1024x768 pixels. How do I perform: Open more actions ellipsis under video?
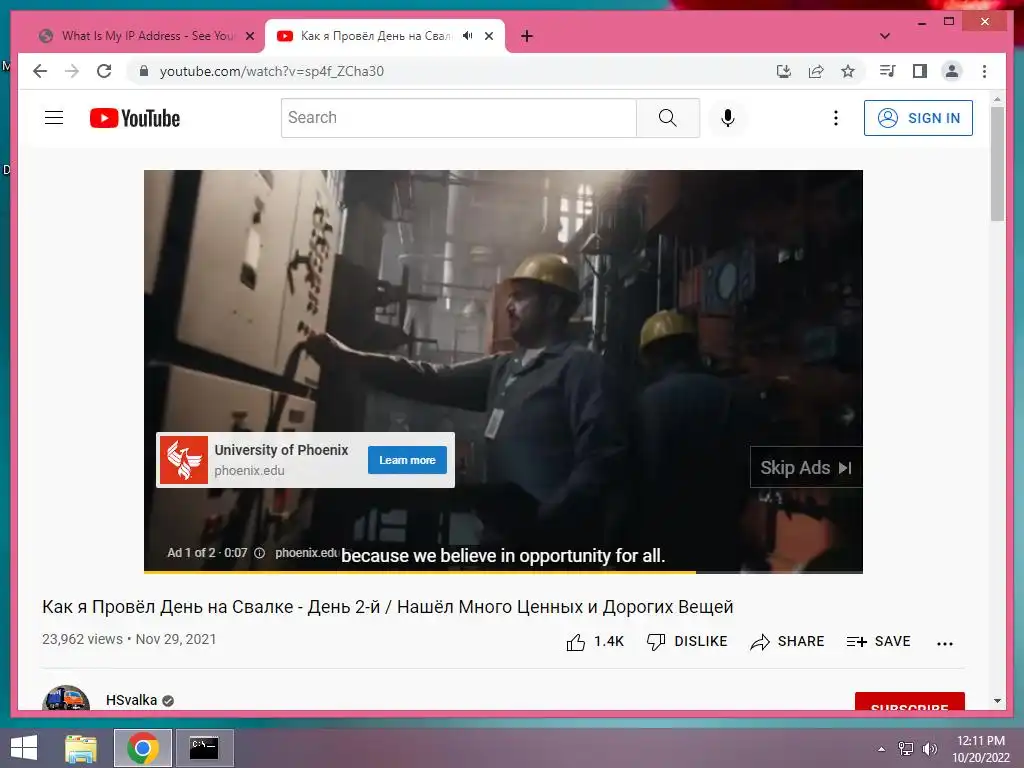pyautogui.click(x=944, y=643)
